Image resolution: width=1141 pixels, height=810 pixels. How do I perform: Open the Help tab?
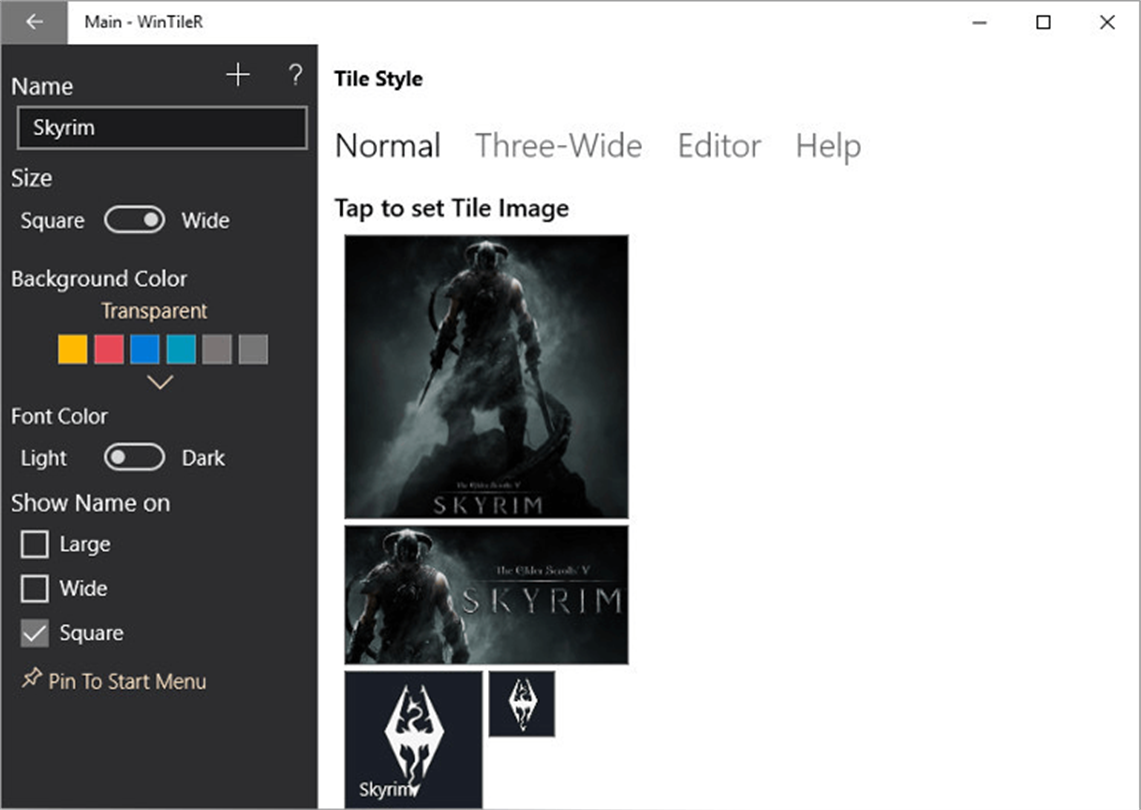(x=828, y=146)
